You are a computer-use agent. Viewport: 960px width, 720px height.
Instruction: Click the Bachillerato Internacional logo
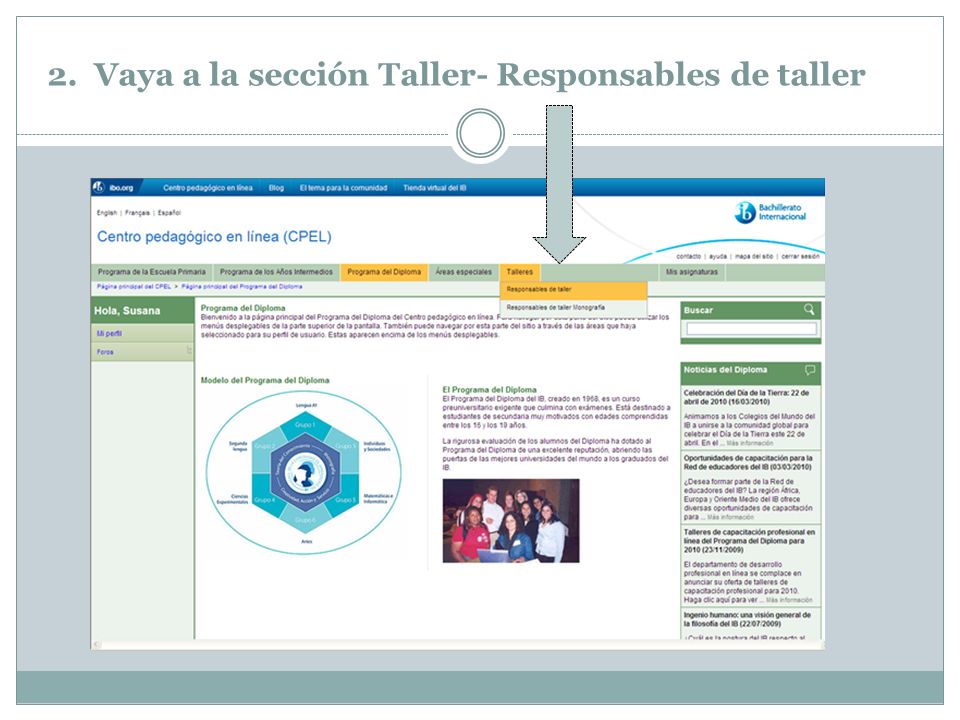[x=770, y=212]
